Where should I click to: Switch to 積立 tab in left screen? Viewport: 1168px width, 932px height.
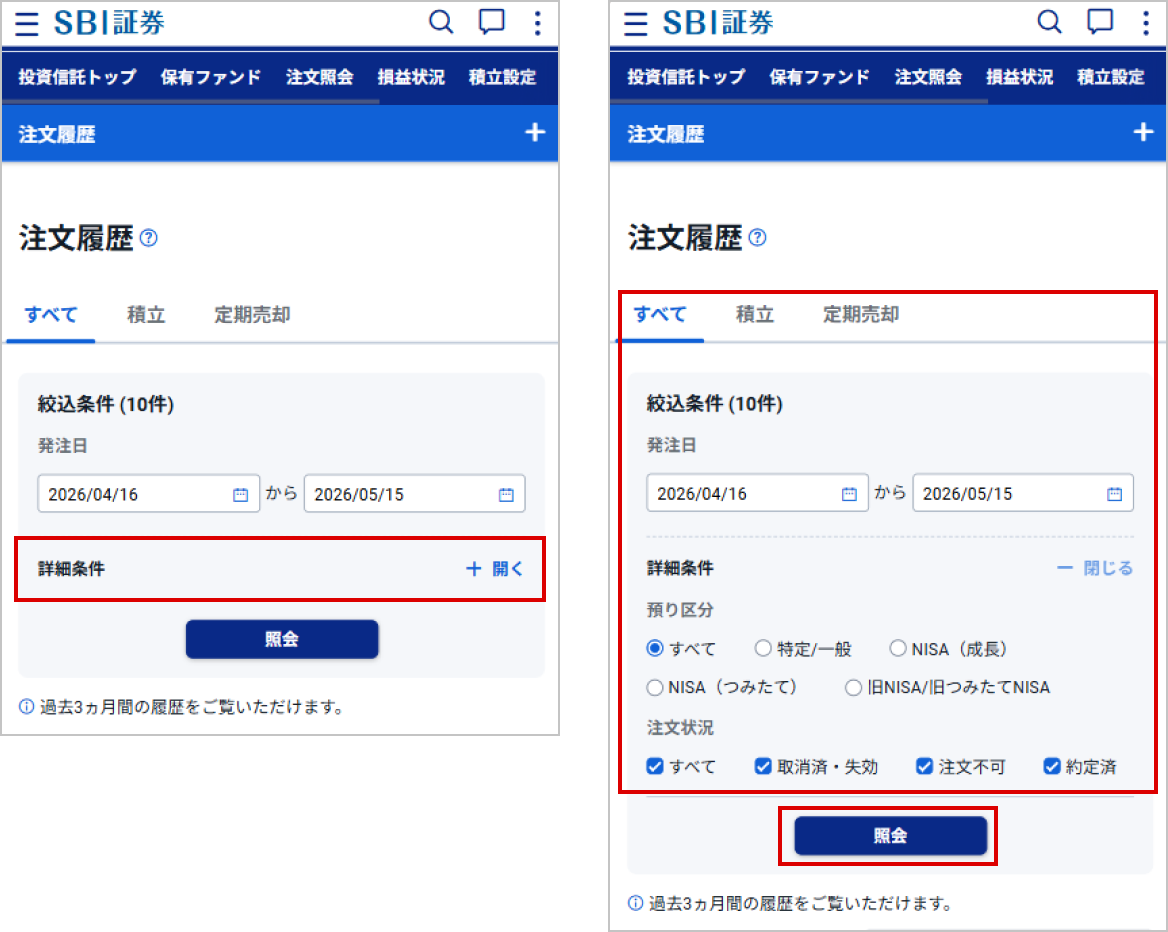click(x=146, y=315)
